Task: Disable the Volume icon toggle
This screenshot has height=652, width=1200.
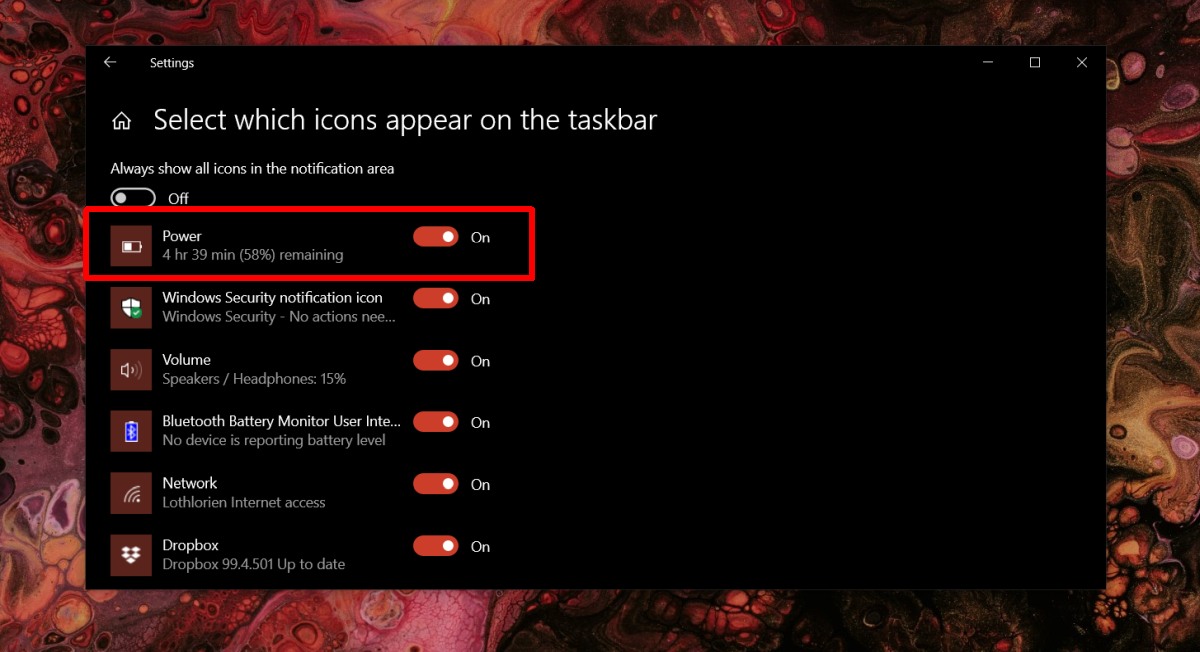Action: tap(435, 360)
